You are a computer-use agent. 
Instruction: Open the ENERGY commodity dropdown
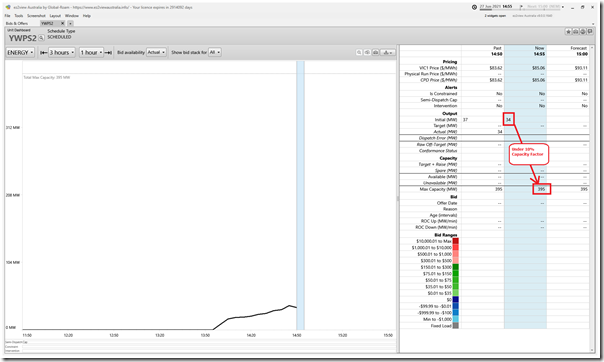point(20,52)
